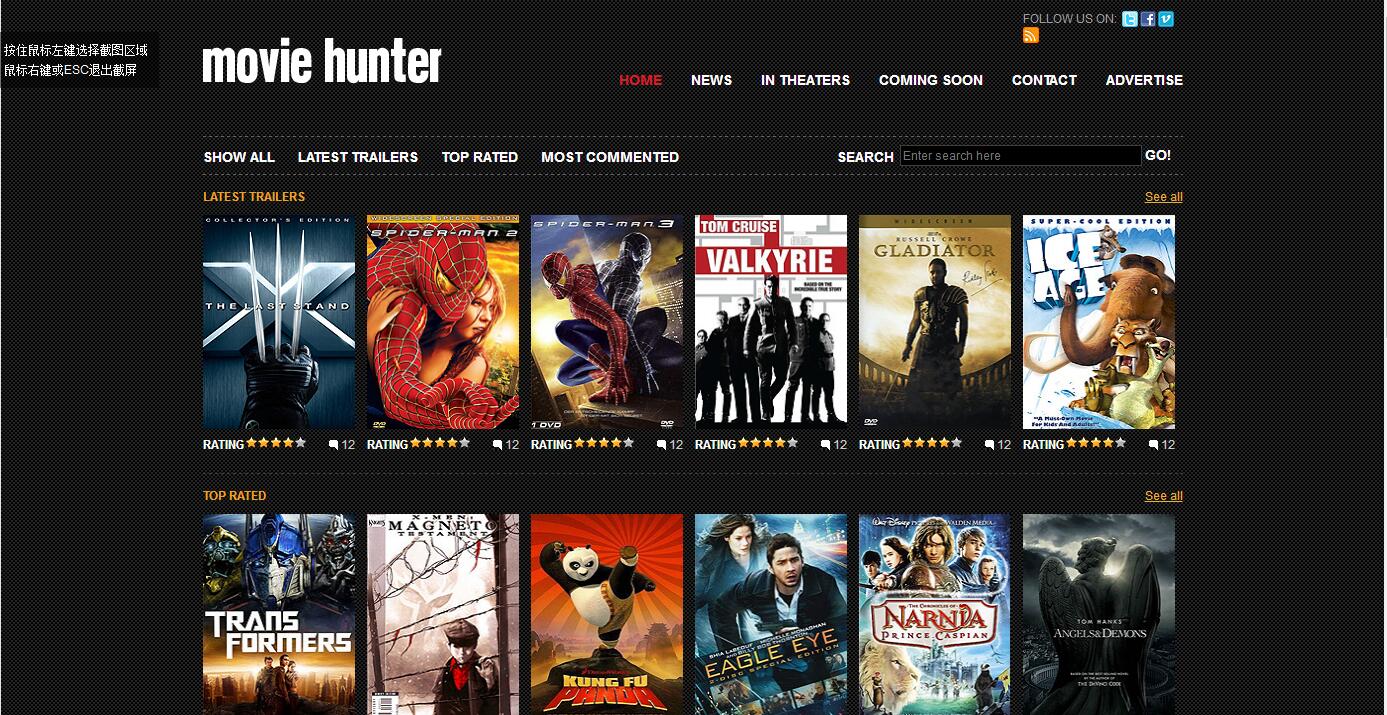
Task: Click the star rating under Gladiator
Action: click(932, 443)
